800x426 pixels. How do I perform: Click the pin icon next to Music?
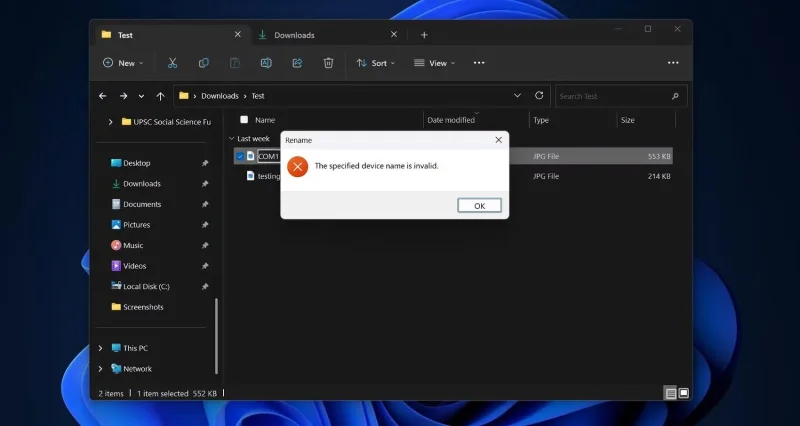205,245
